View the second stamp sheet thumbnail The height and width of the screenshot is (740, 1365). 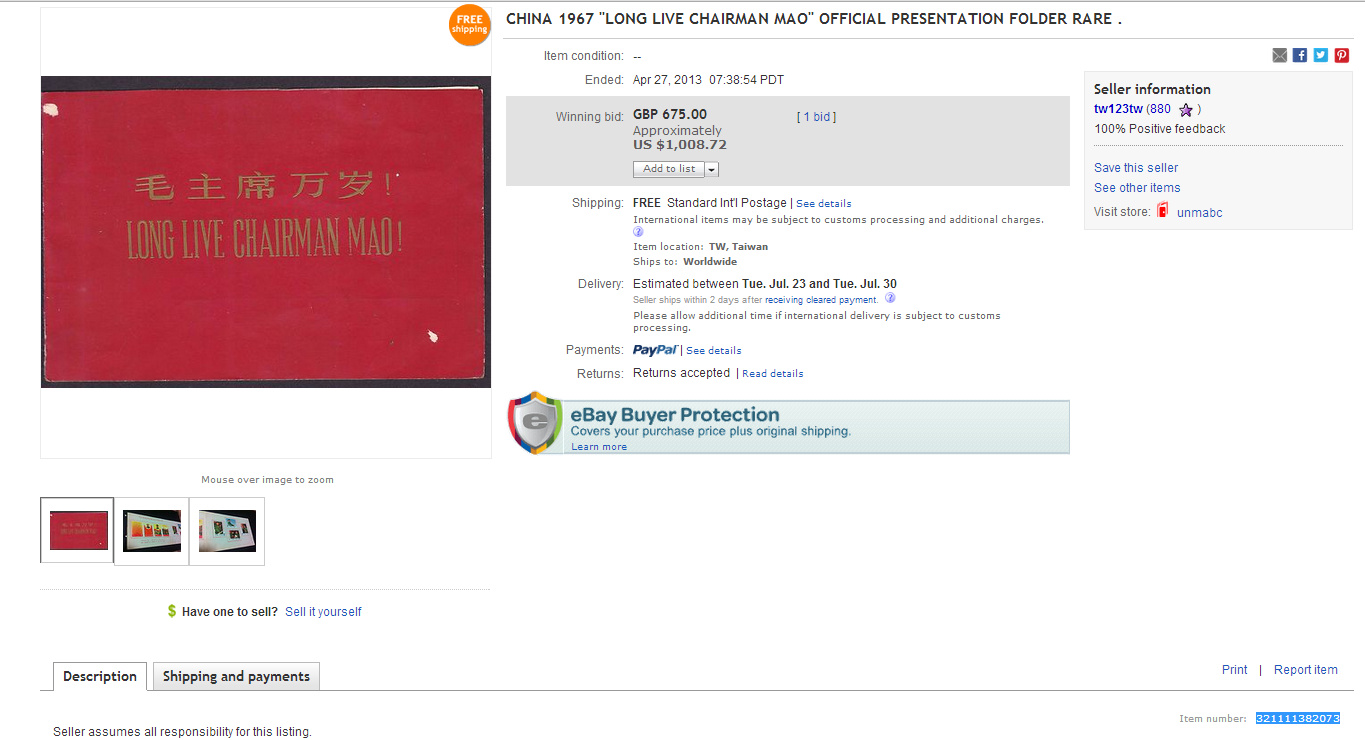[152, 531]
